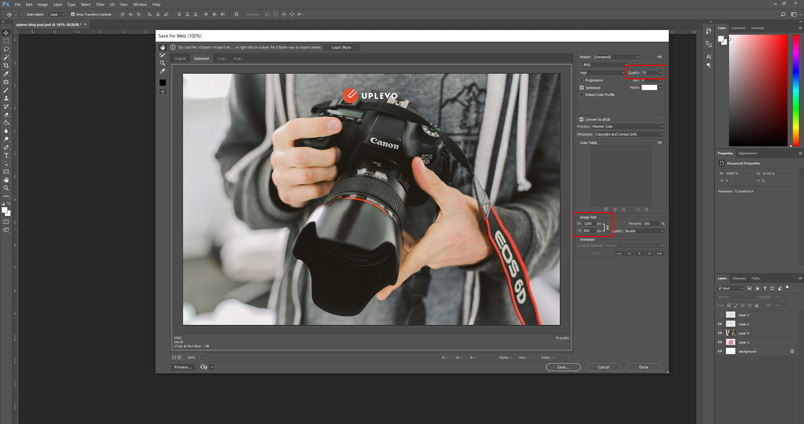804x424 pixels.
Task: Toggle slices visibility button in Save for Web
Action: click(163, 92)
